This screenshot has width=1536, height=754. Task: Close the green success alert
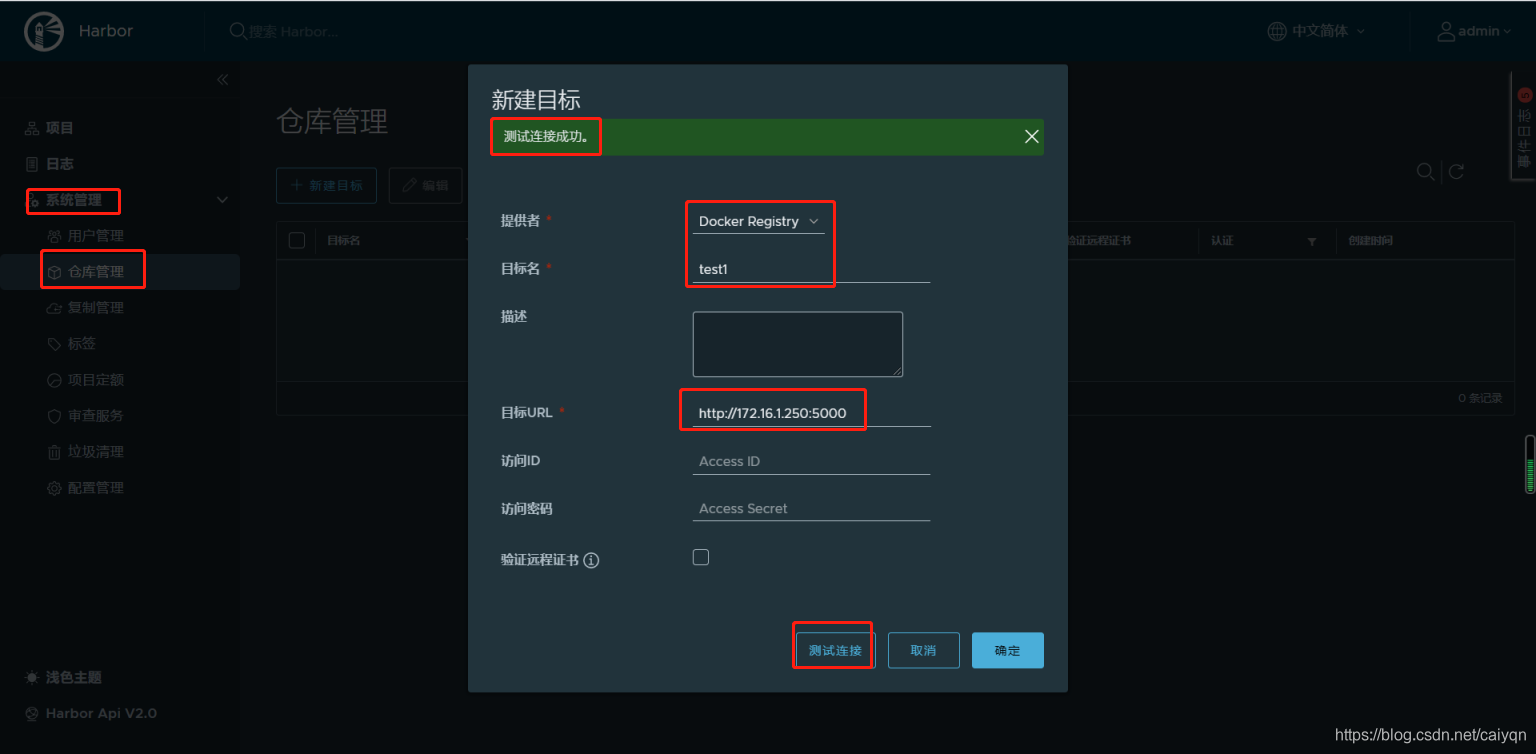tap(1032, 137)
